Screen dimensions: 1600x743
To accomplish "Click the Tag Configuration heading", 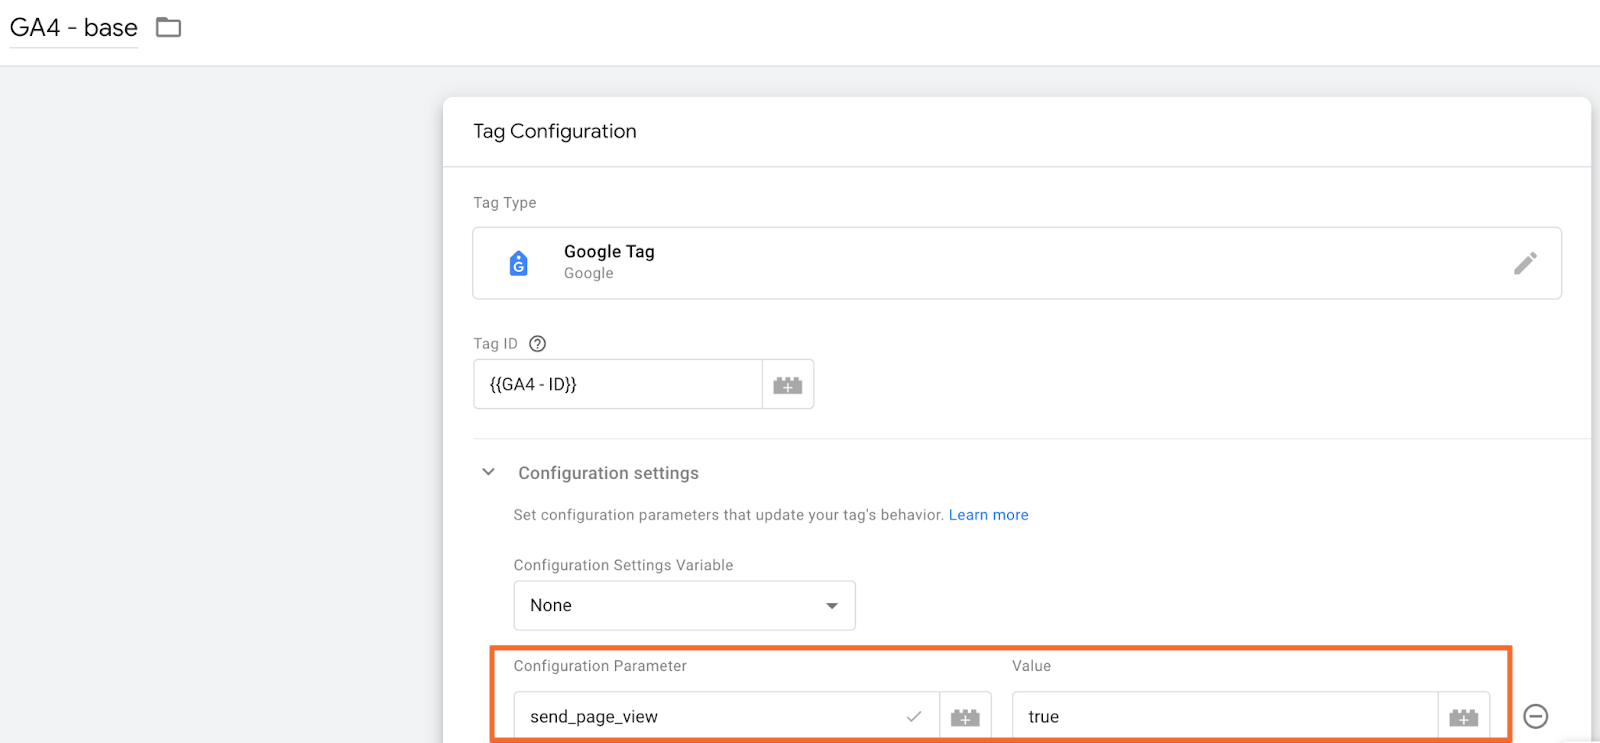I will click(555, 131).
